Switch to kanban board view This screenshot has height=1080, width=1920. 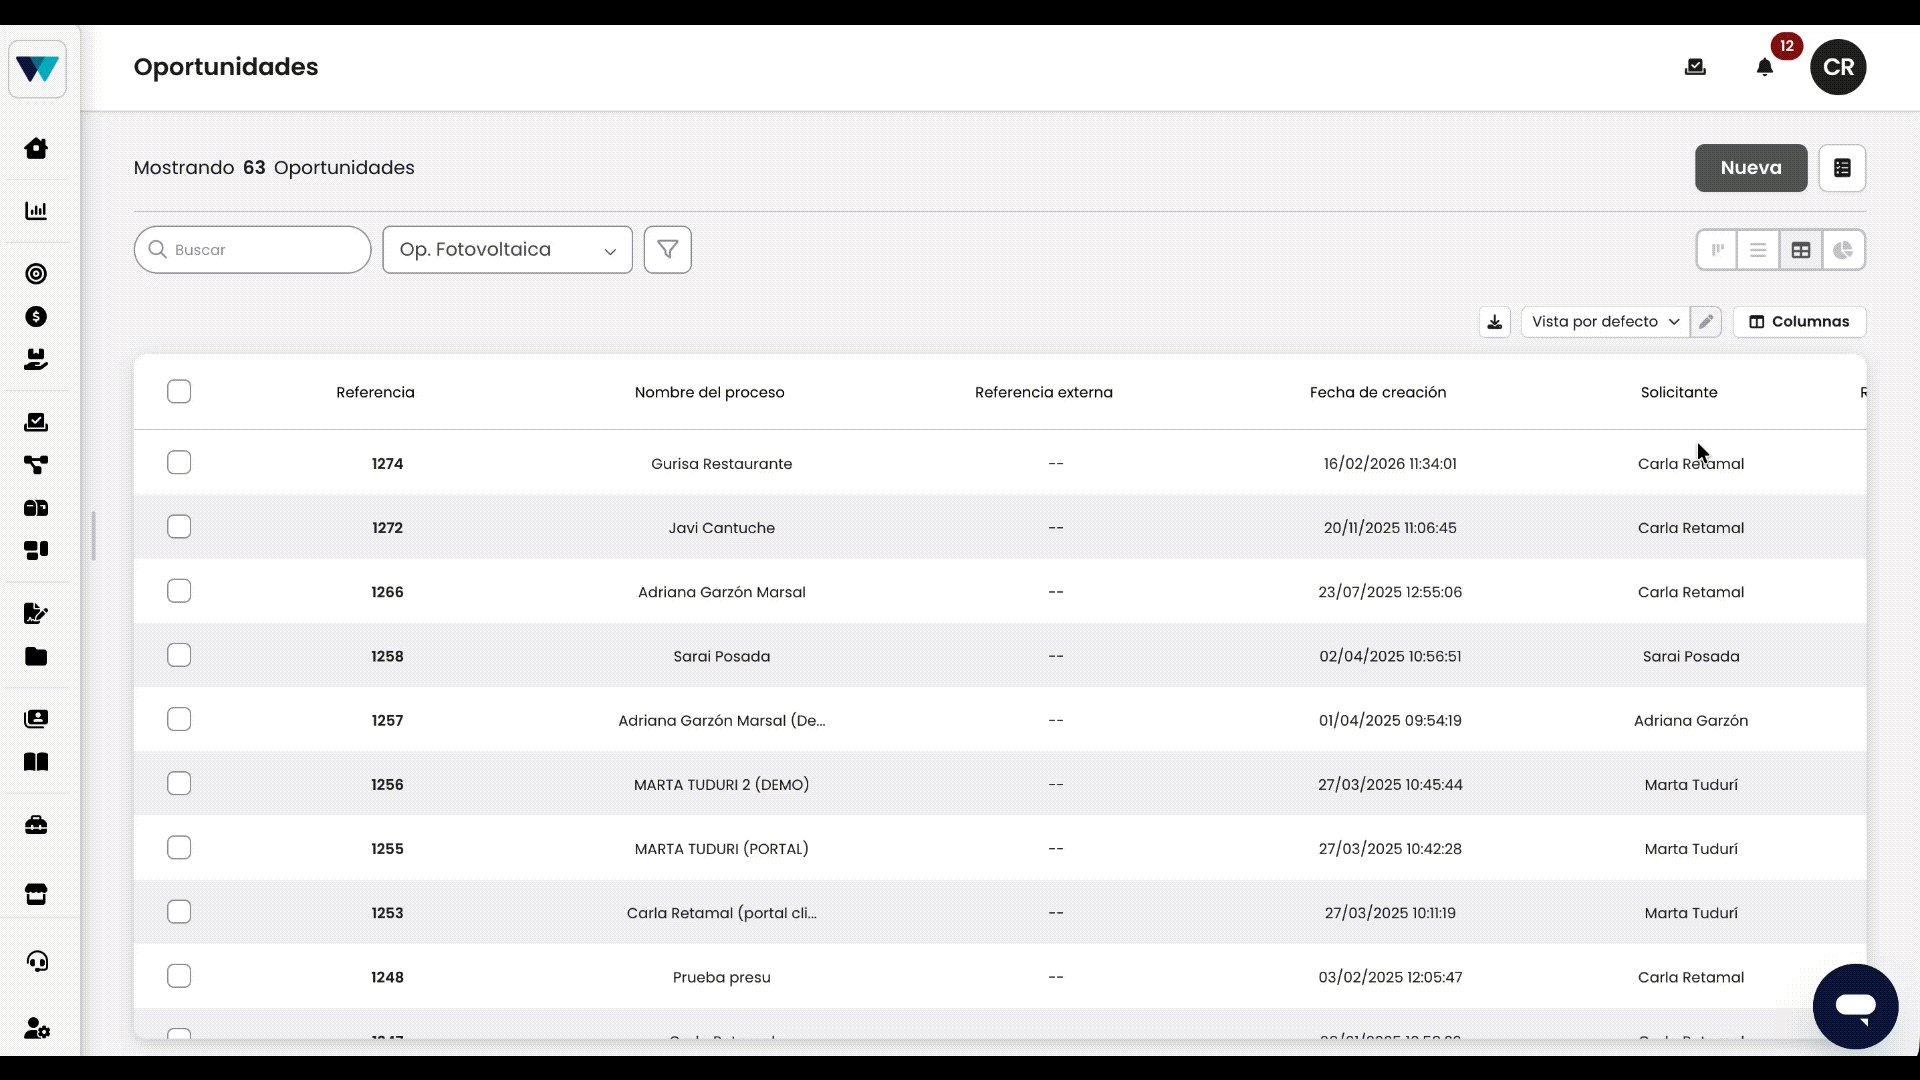coord(1717,250)
